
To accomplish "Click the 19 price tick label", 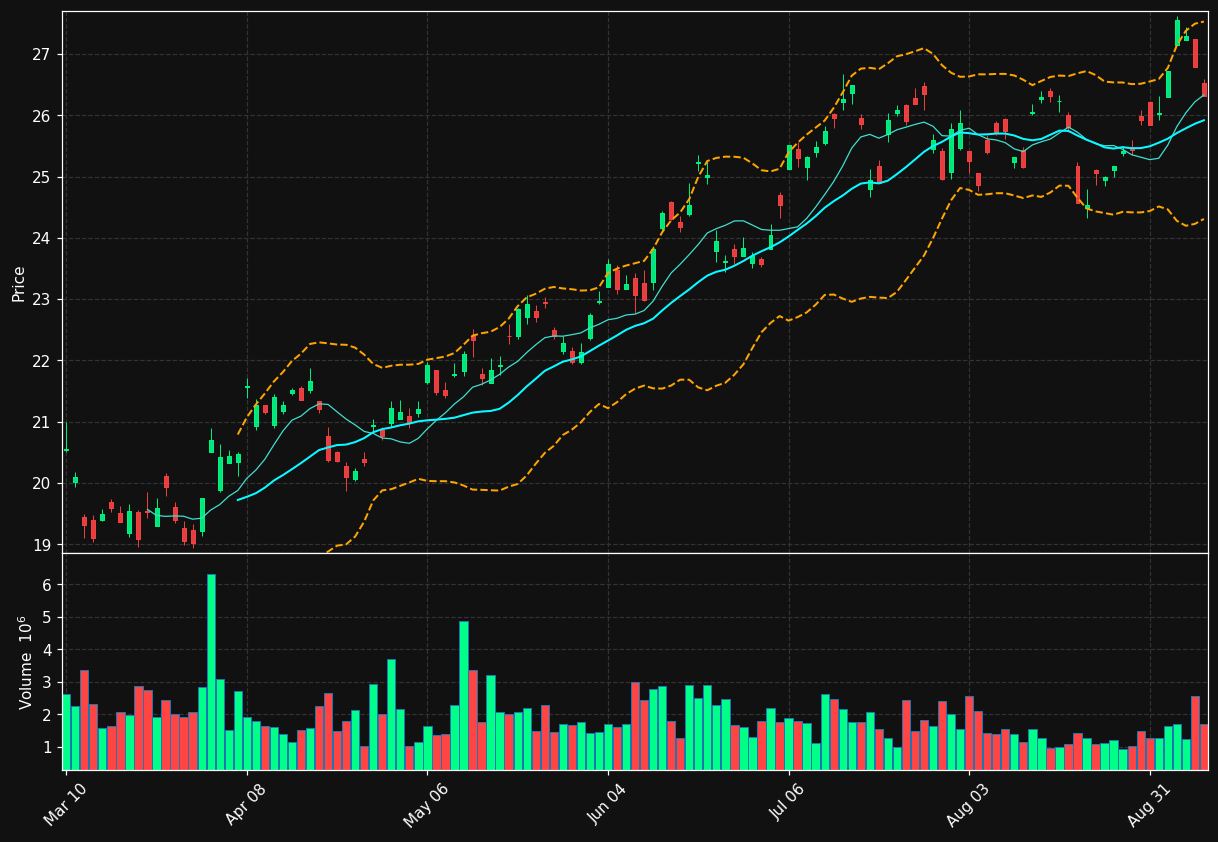I will pos(44,545).
